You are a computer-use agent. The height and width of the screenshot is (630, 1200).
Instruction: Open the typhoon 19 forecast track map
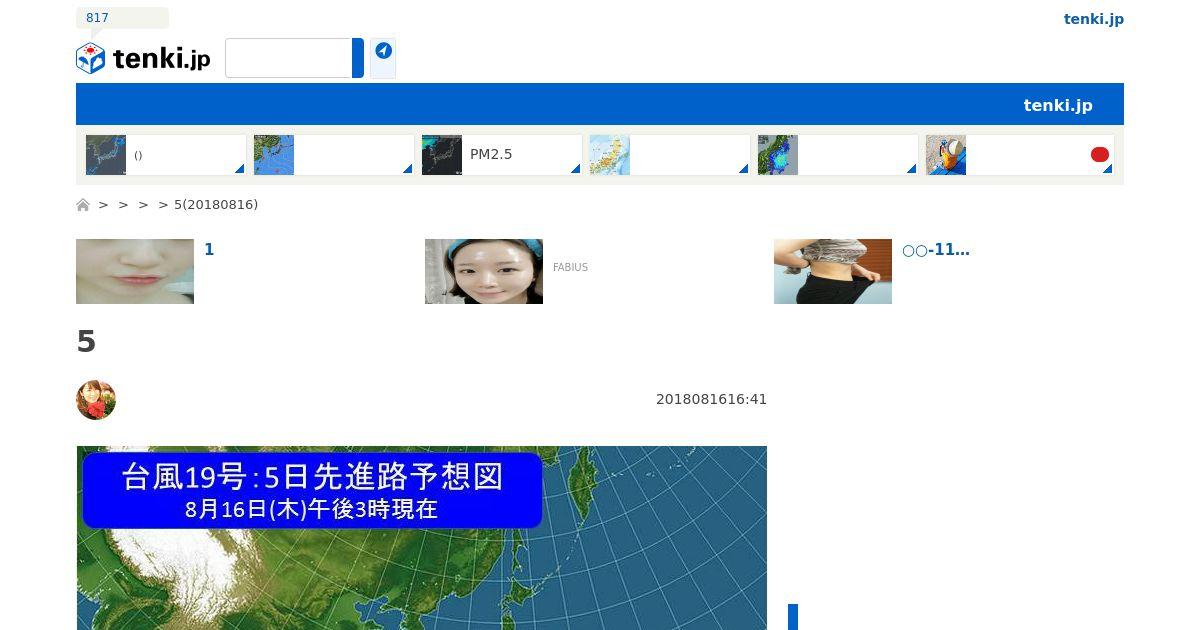tap(422, 538)
